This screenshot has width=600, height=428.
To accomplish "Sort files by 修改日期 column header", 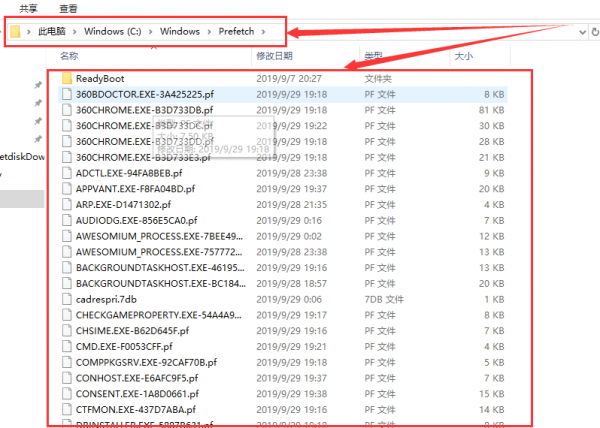I will (274, 56).
